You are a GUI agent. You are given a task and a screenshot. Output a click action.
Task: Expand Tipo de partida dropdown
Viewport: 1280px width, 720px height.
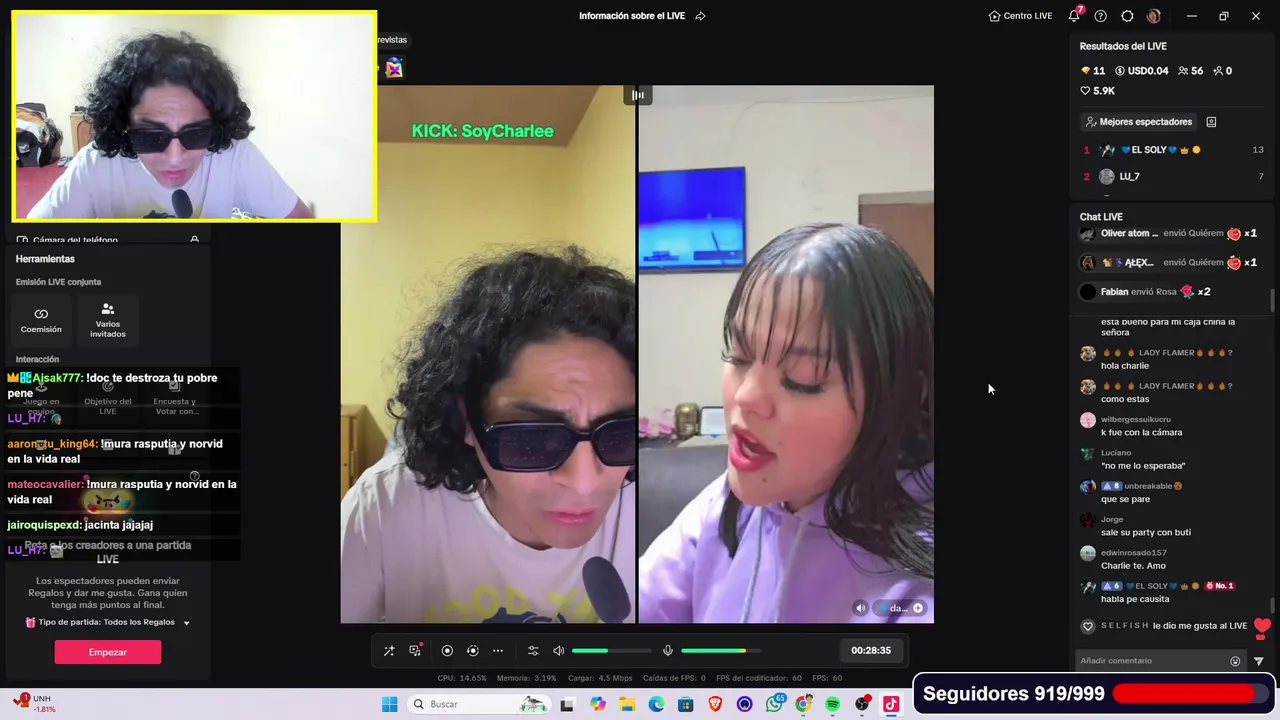(x=186, y=623)
